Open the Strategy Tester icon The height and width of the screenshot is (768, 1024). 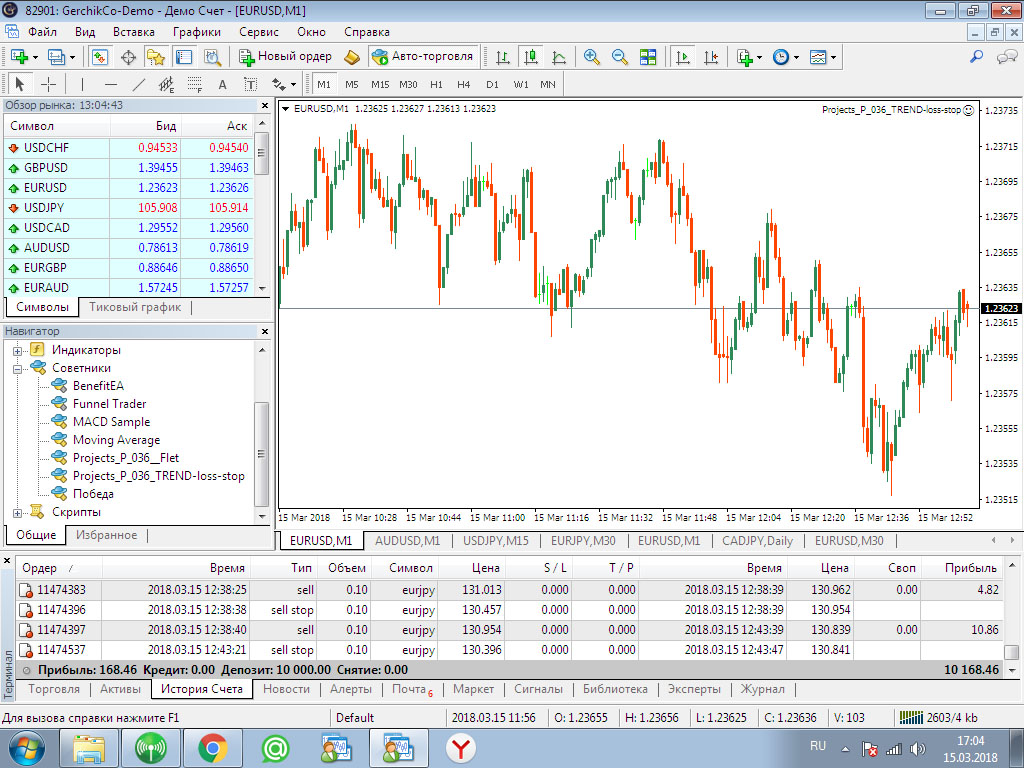click(212, 57)
